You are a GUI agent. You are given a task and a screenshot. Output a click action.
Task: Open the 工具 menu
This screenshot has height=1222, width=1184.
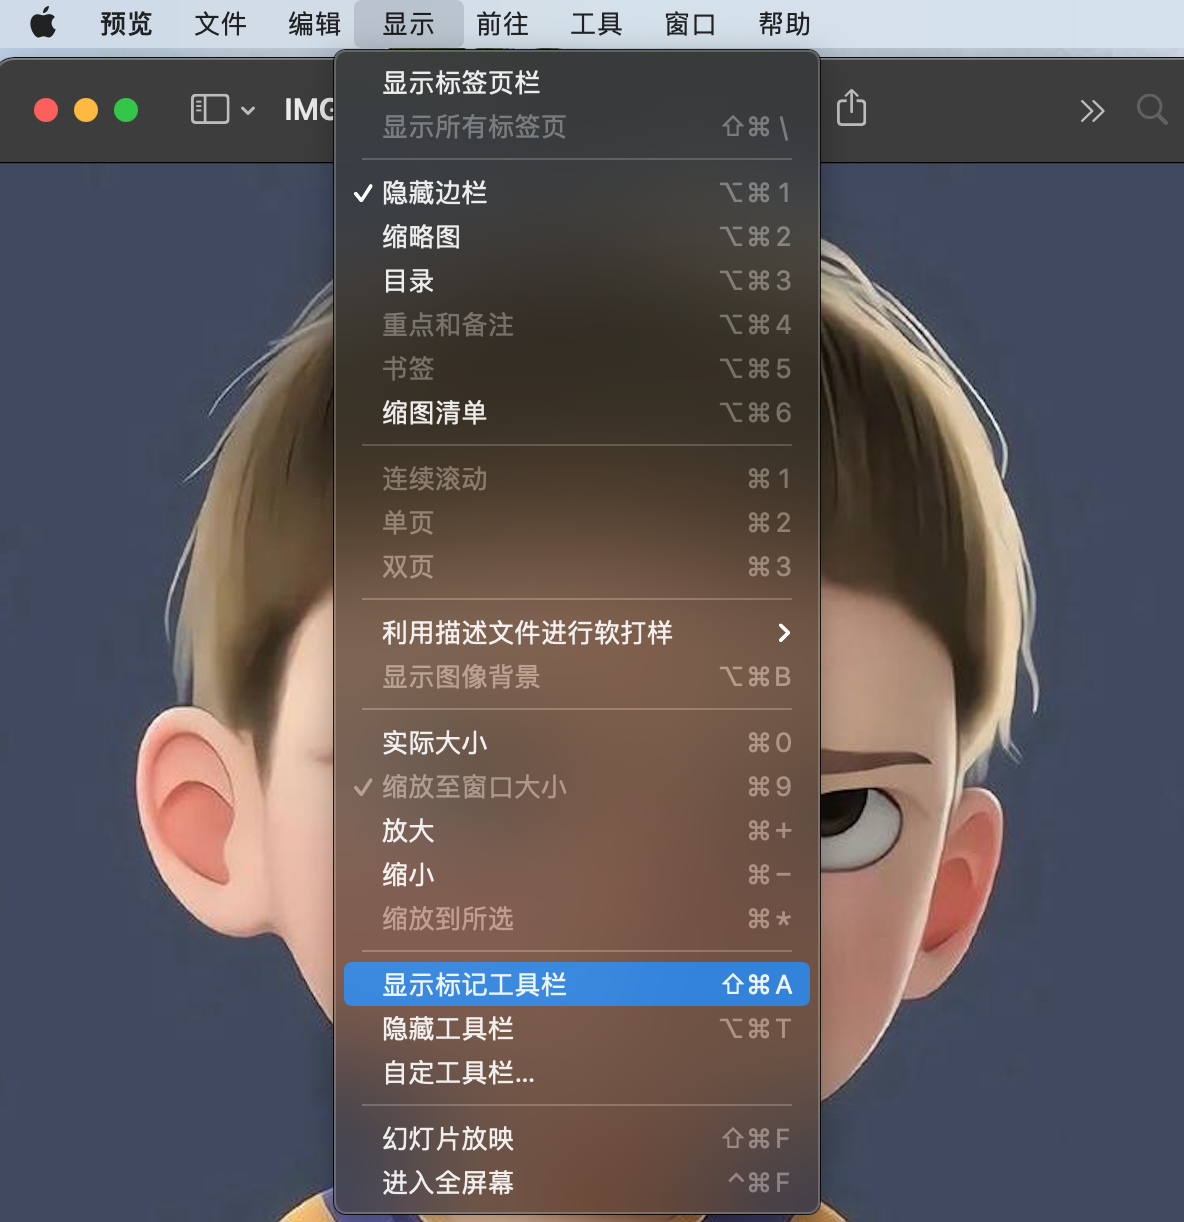pyautogui.click(x=596, y=23)
